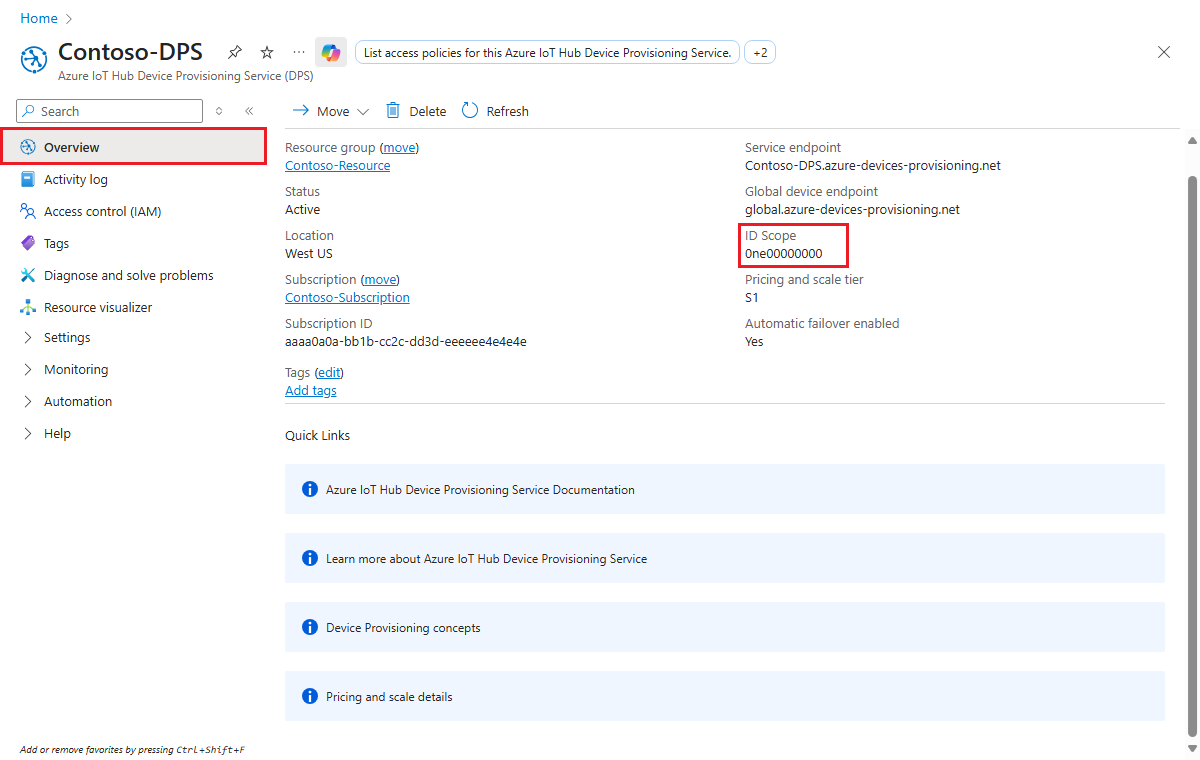The height and width of the screenshot is (760, 1200).
Task: Open the Tags pane from the sidebar
Action: (x=57, y=243)
